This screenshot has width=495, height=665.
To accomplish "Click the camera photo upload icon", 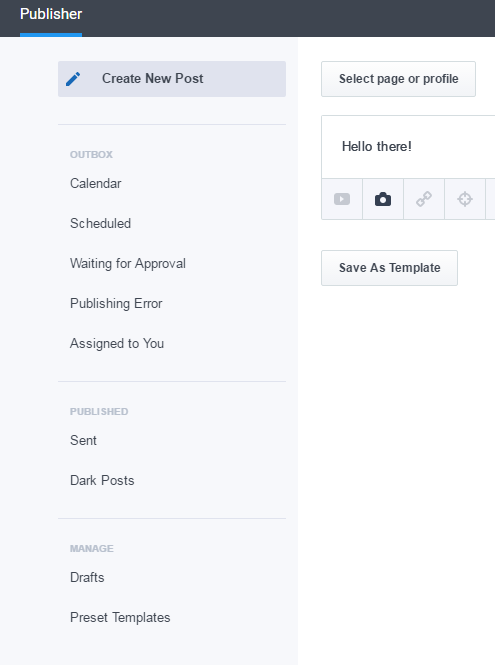I will (x=383, y=199).
